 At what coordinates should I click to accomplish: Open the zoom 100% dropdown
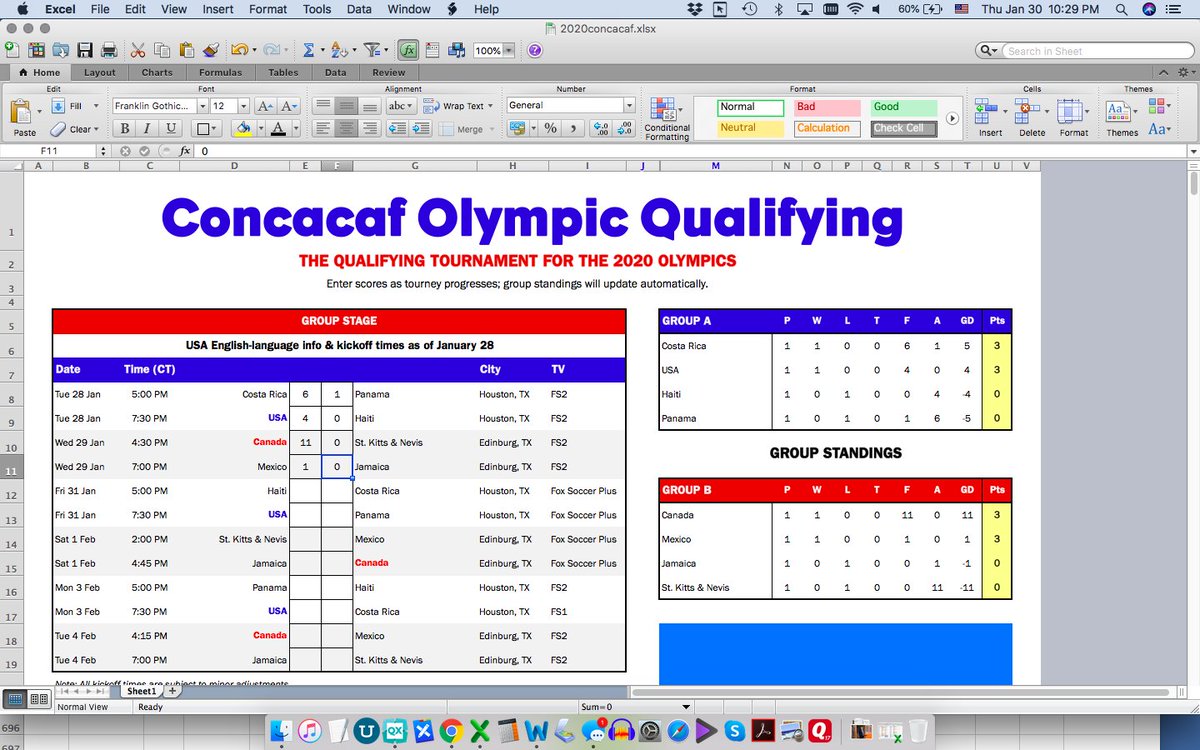(x=509, y=51)
